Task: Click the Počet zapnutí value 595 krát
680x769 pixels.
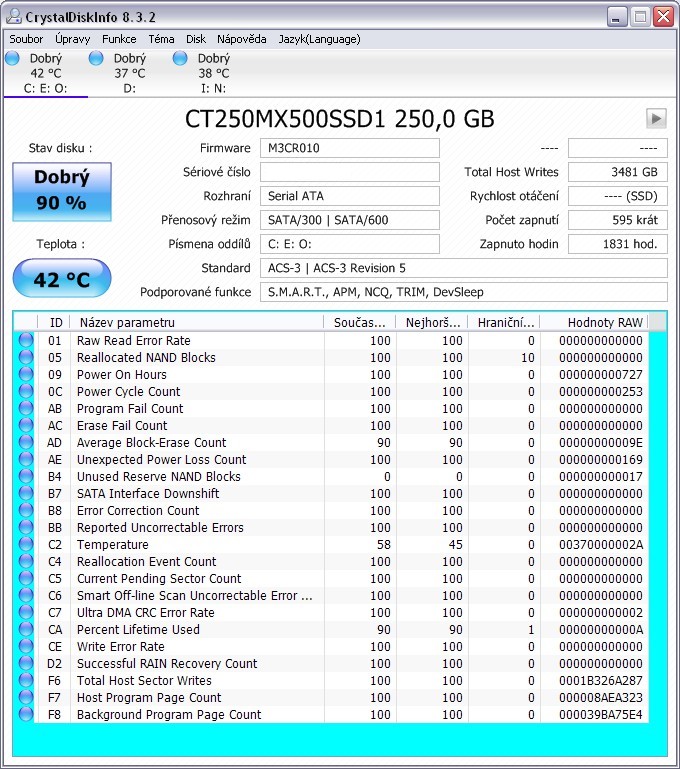Action: point(618,220)
